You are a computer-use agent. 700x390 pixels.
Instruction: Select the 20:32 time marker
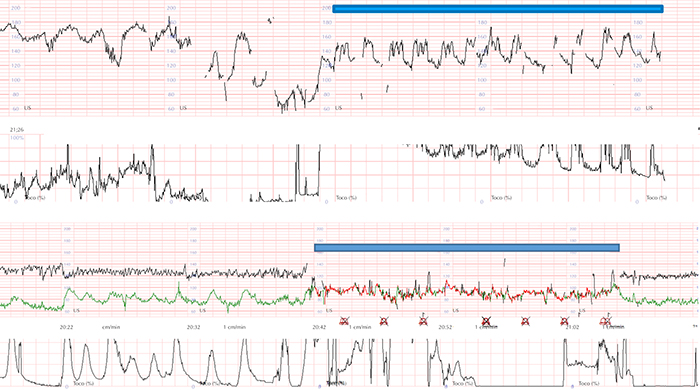[x=193, y=327]
